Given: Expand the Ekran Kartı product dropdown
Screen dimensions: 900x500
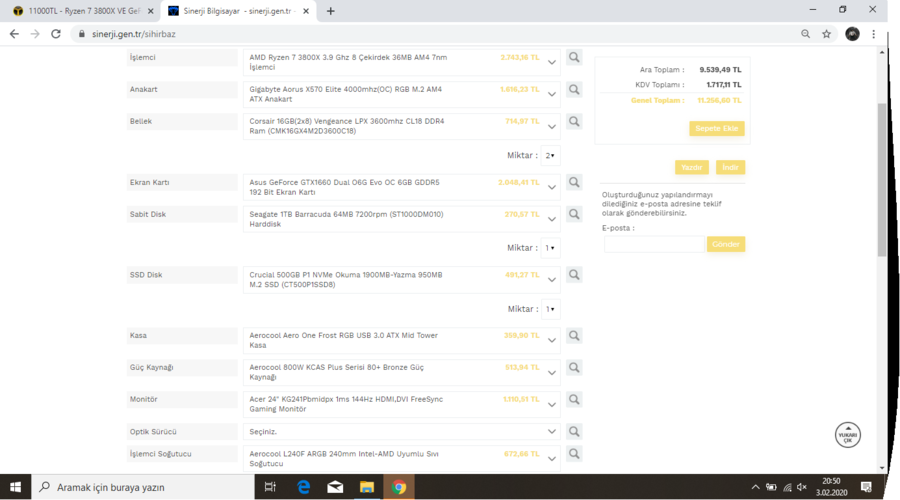Looking at the screenshot, I should pyautogui.click(x=552, y=187).
